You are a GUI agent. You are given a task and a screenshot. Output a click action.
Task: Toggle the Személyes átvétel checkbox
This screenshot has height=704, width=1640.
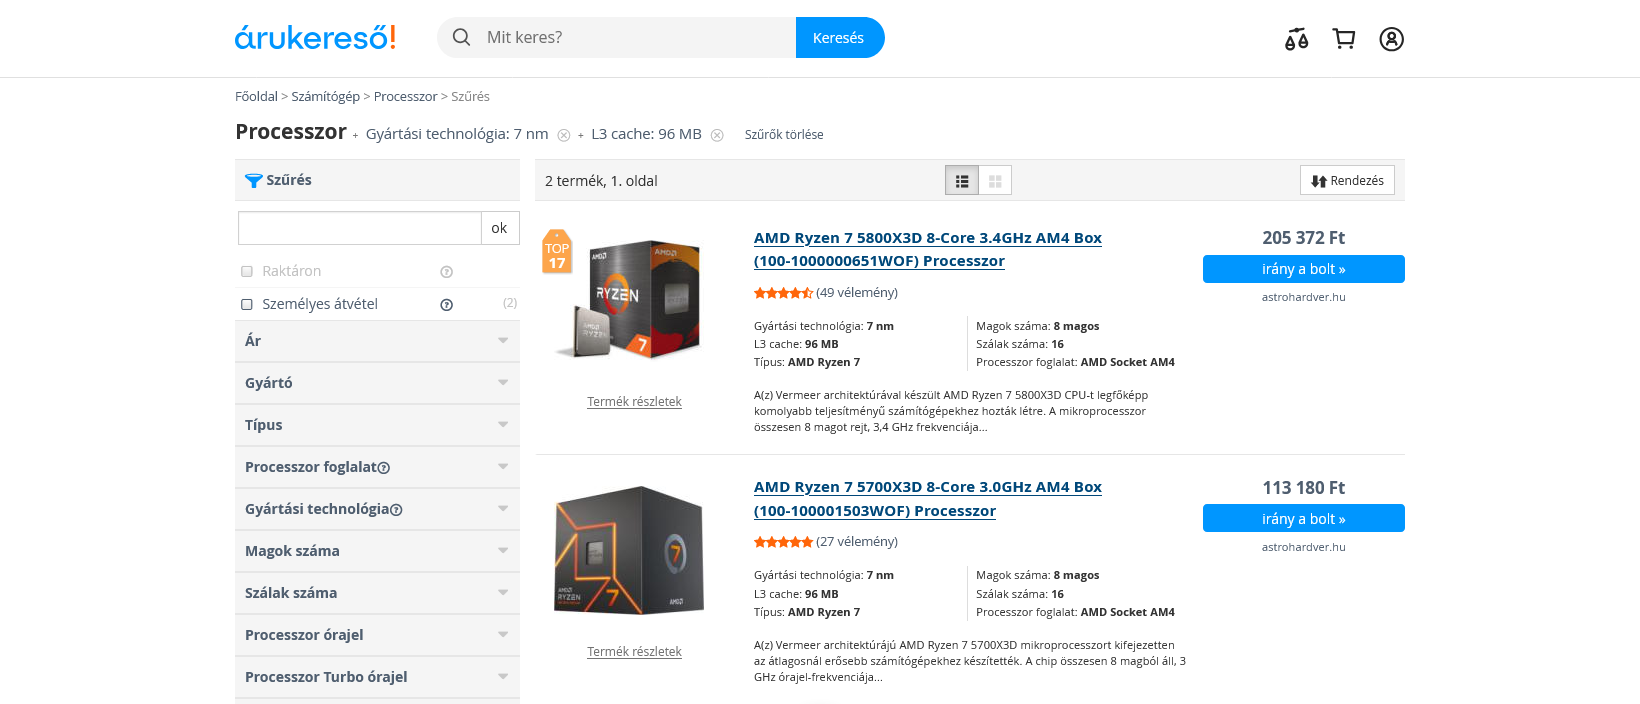click(247, 304)
